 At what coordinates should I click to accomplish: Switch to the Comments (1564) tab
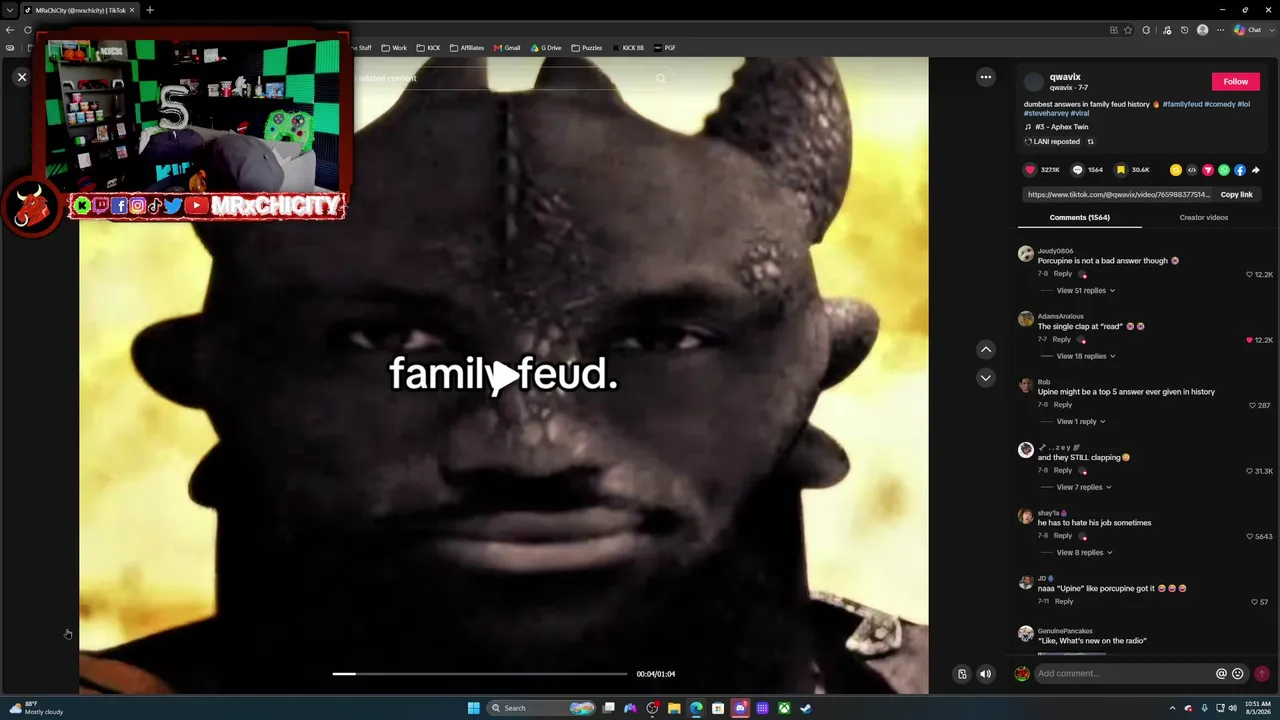tap(1080, 218)
